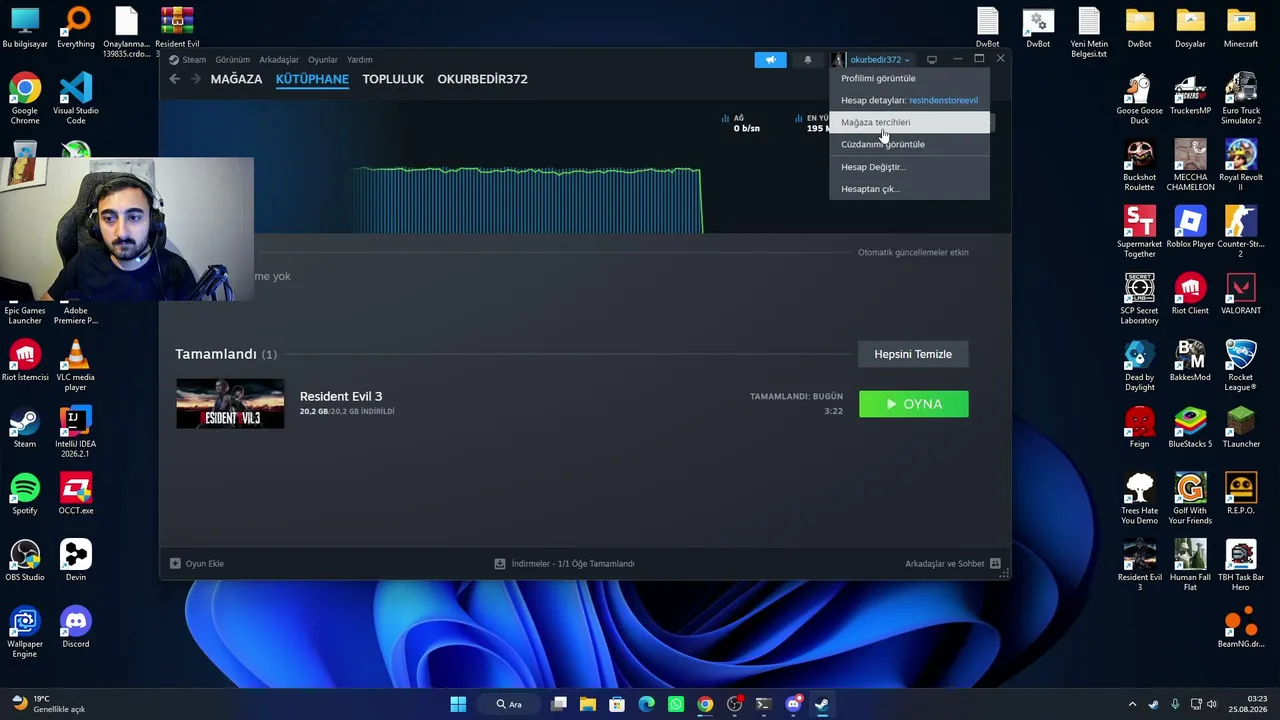Choose Mağaza tercihleri menu entry
Image resolution: width=1280 pixels, height=720 pixels.
[x=909, y=122]
